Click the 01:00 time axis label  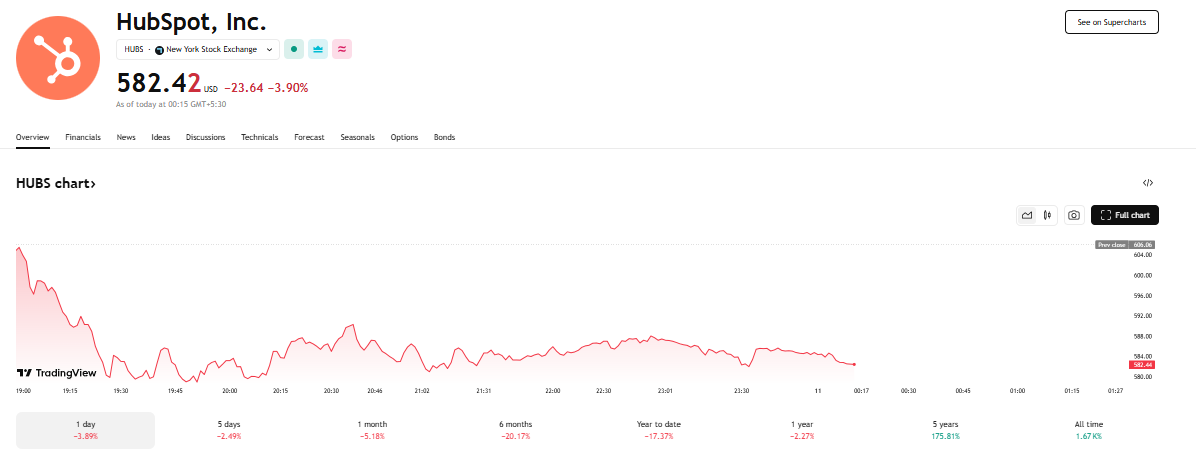point(1017,390)
